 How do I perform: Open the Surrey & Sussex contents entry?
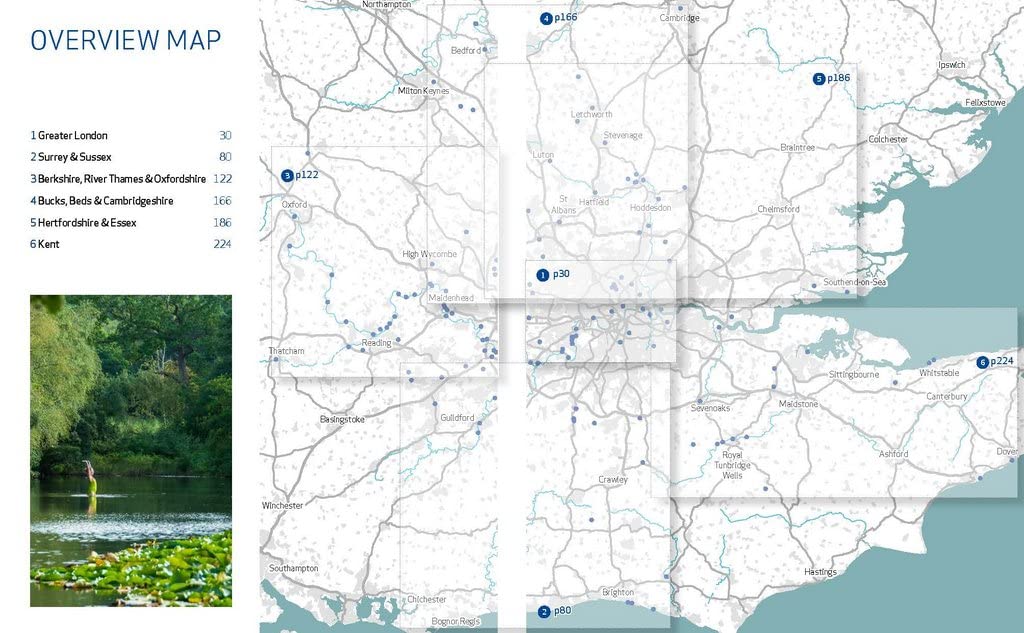[74, 157]
